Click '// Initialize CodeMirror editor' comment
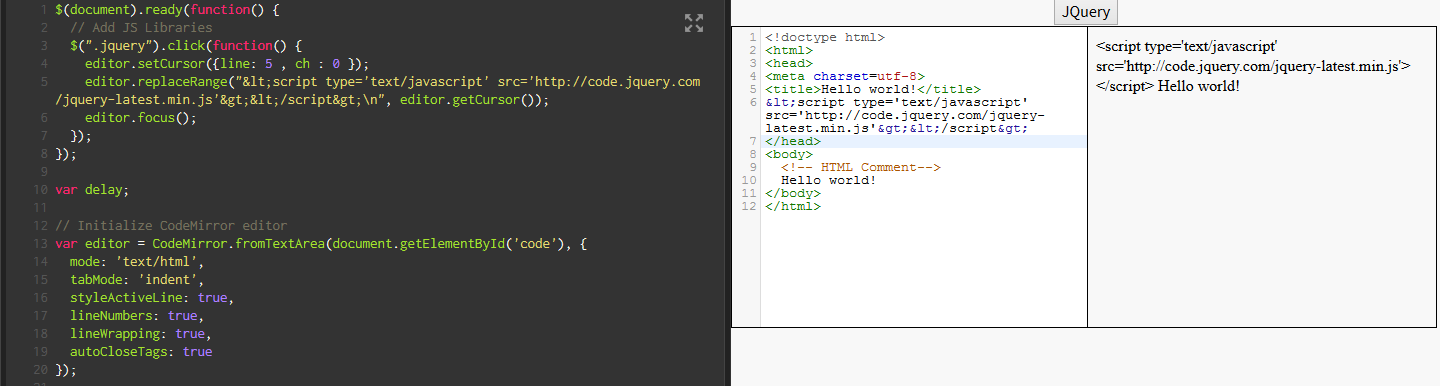This screenshot has height=386, width=1440. coord(171,226)
